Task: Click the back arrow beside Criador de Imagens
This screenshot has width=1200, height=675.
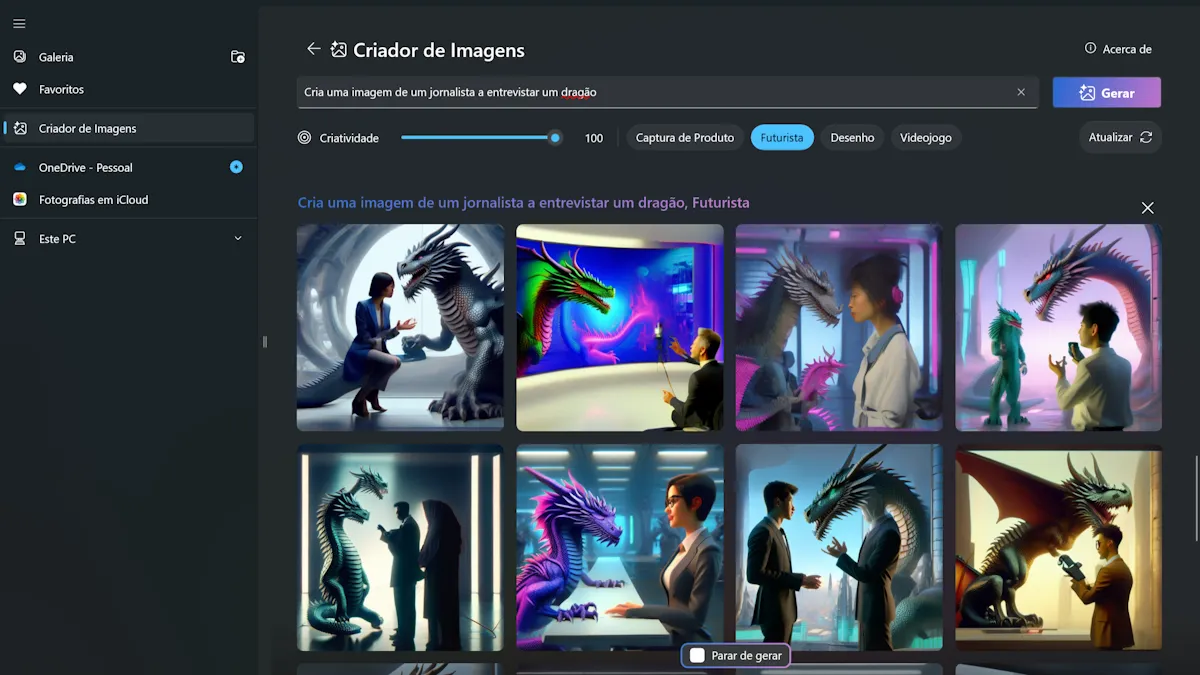Action: click(x=313, y=49)
